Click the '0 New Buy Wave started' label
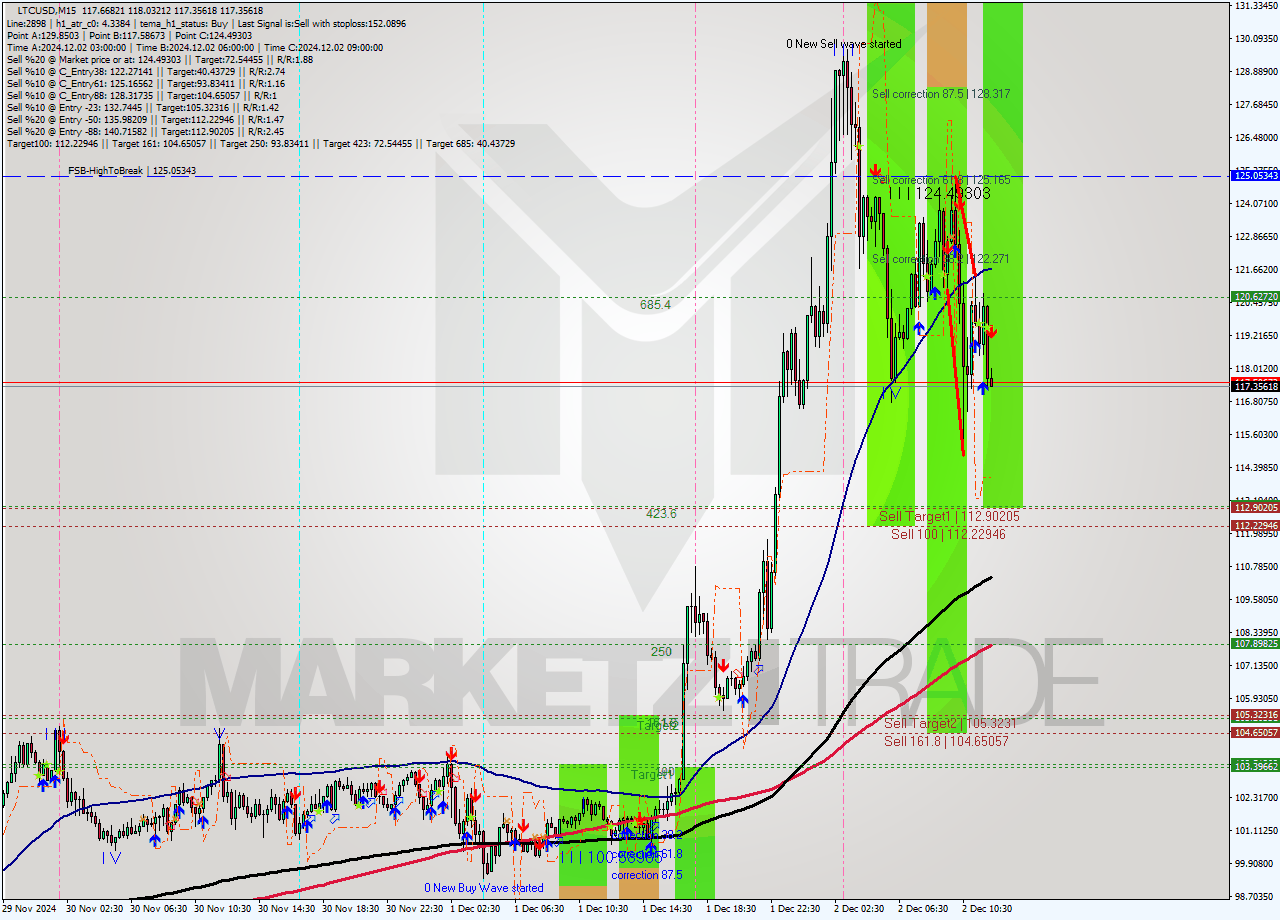Viewport: 1280px width, 920px height. point(484,887)
